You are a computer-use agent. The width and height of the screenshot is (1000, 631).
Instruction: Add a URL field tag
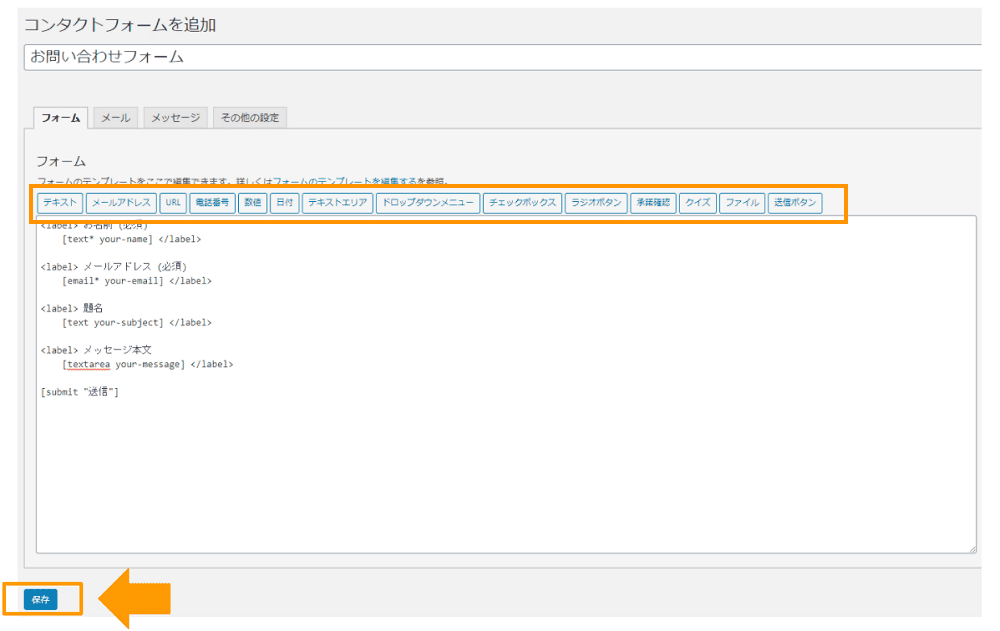(x=173, y=203)
